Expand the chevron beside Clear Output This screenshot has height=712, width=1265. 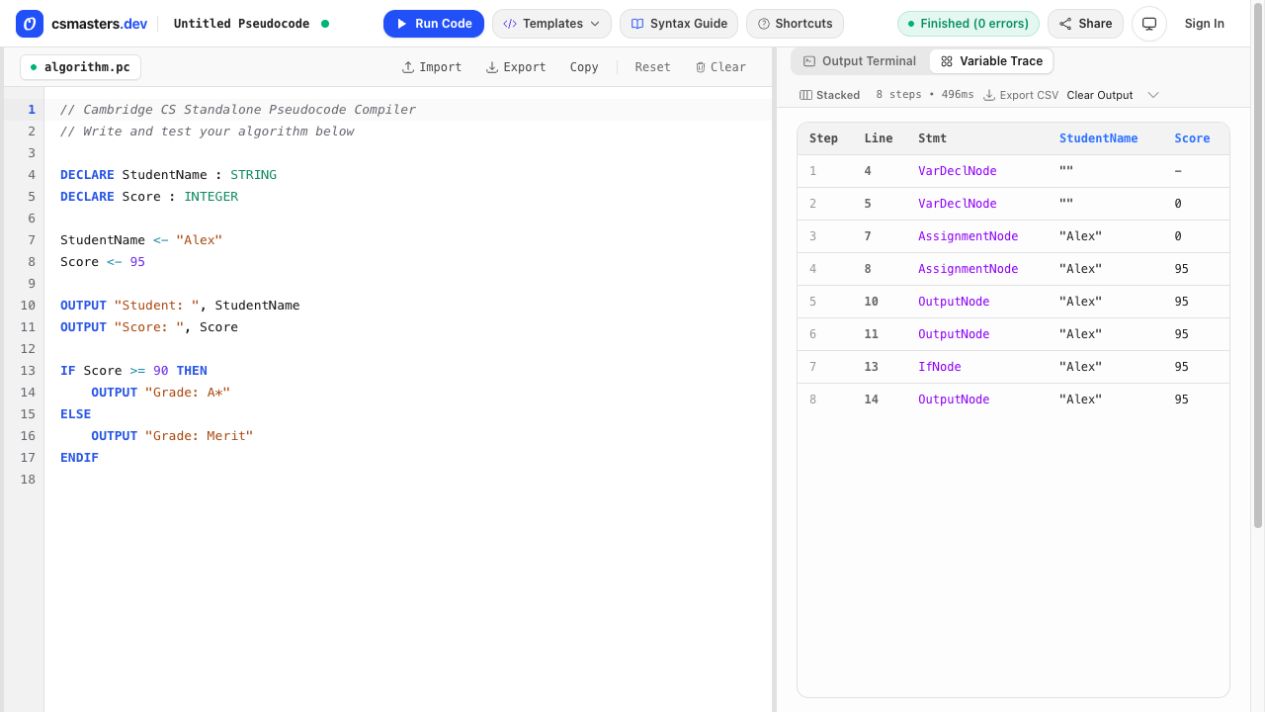(x=1153, y=95)
